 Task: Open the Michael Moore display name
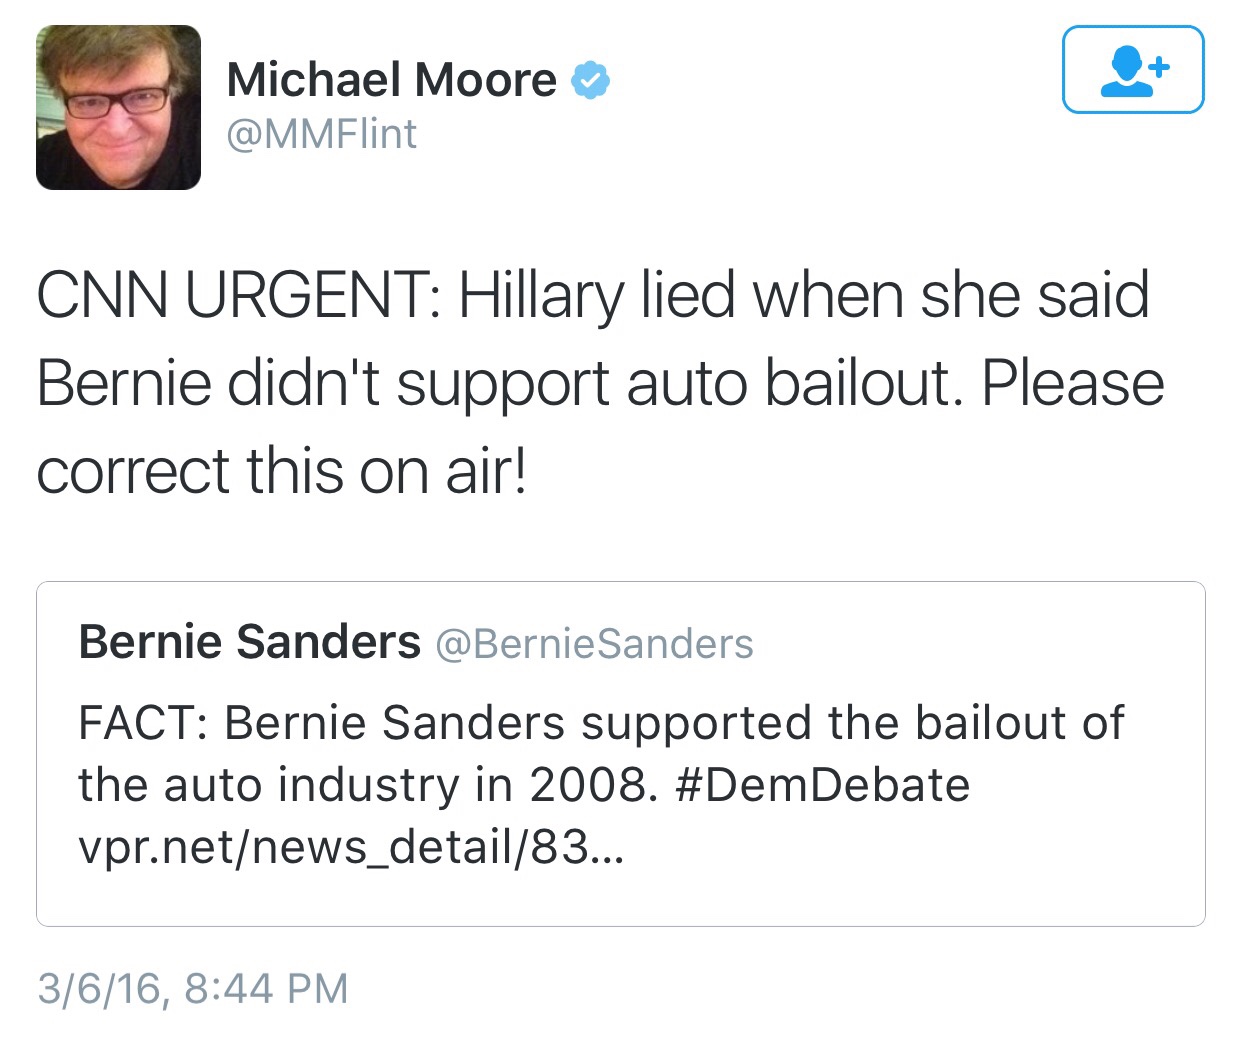(x=391, y=80)
